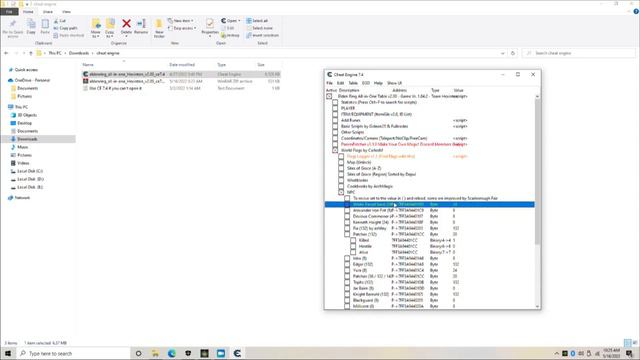Collapse the NPC group checkbox
Viewport: 640px width, 360px height.
(341, 192)
